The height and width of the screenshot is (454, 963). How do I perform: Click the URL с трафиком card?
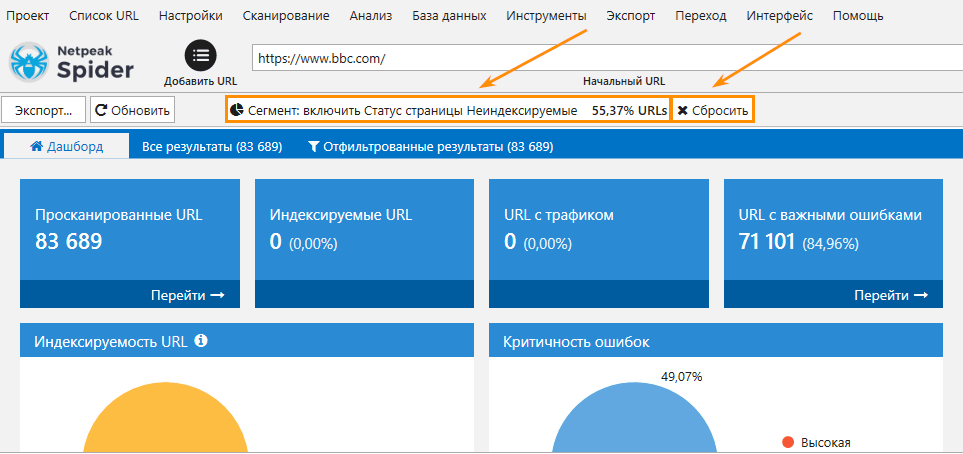pos(599,243)
